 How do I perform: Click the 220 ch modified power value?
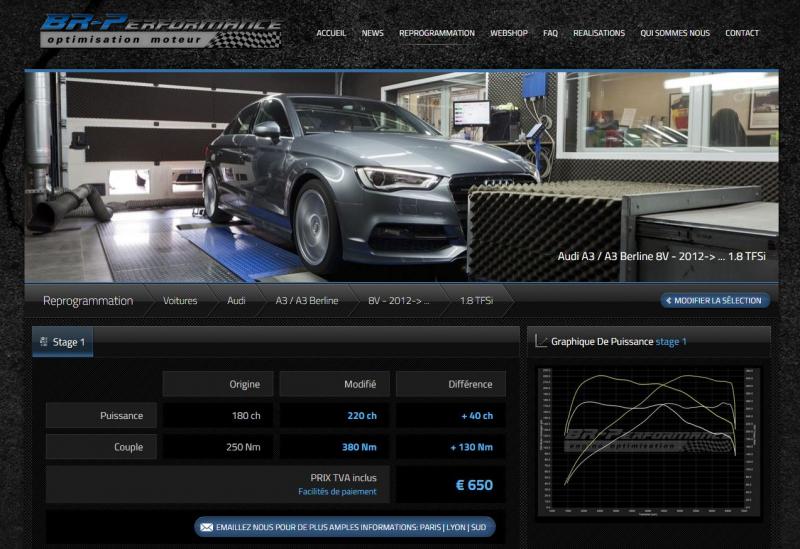click(362, 416)
